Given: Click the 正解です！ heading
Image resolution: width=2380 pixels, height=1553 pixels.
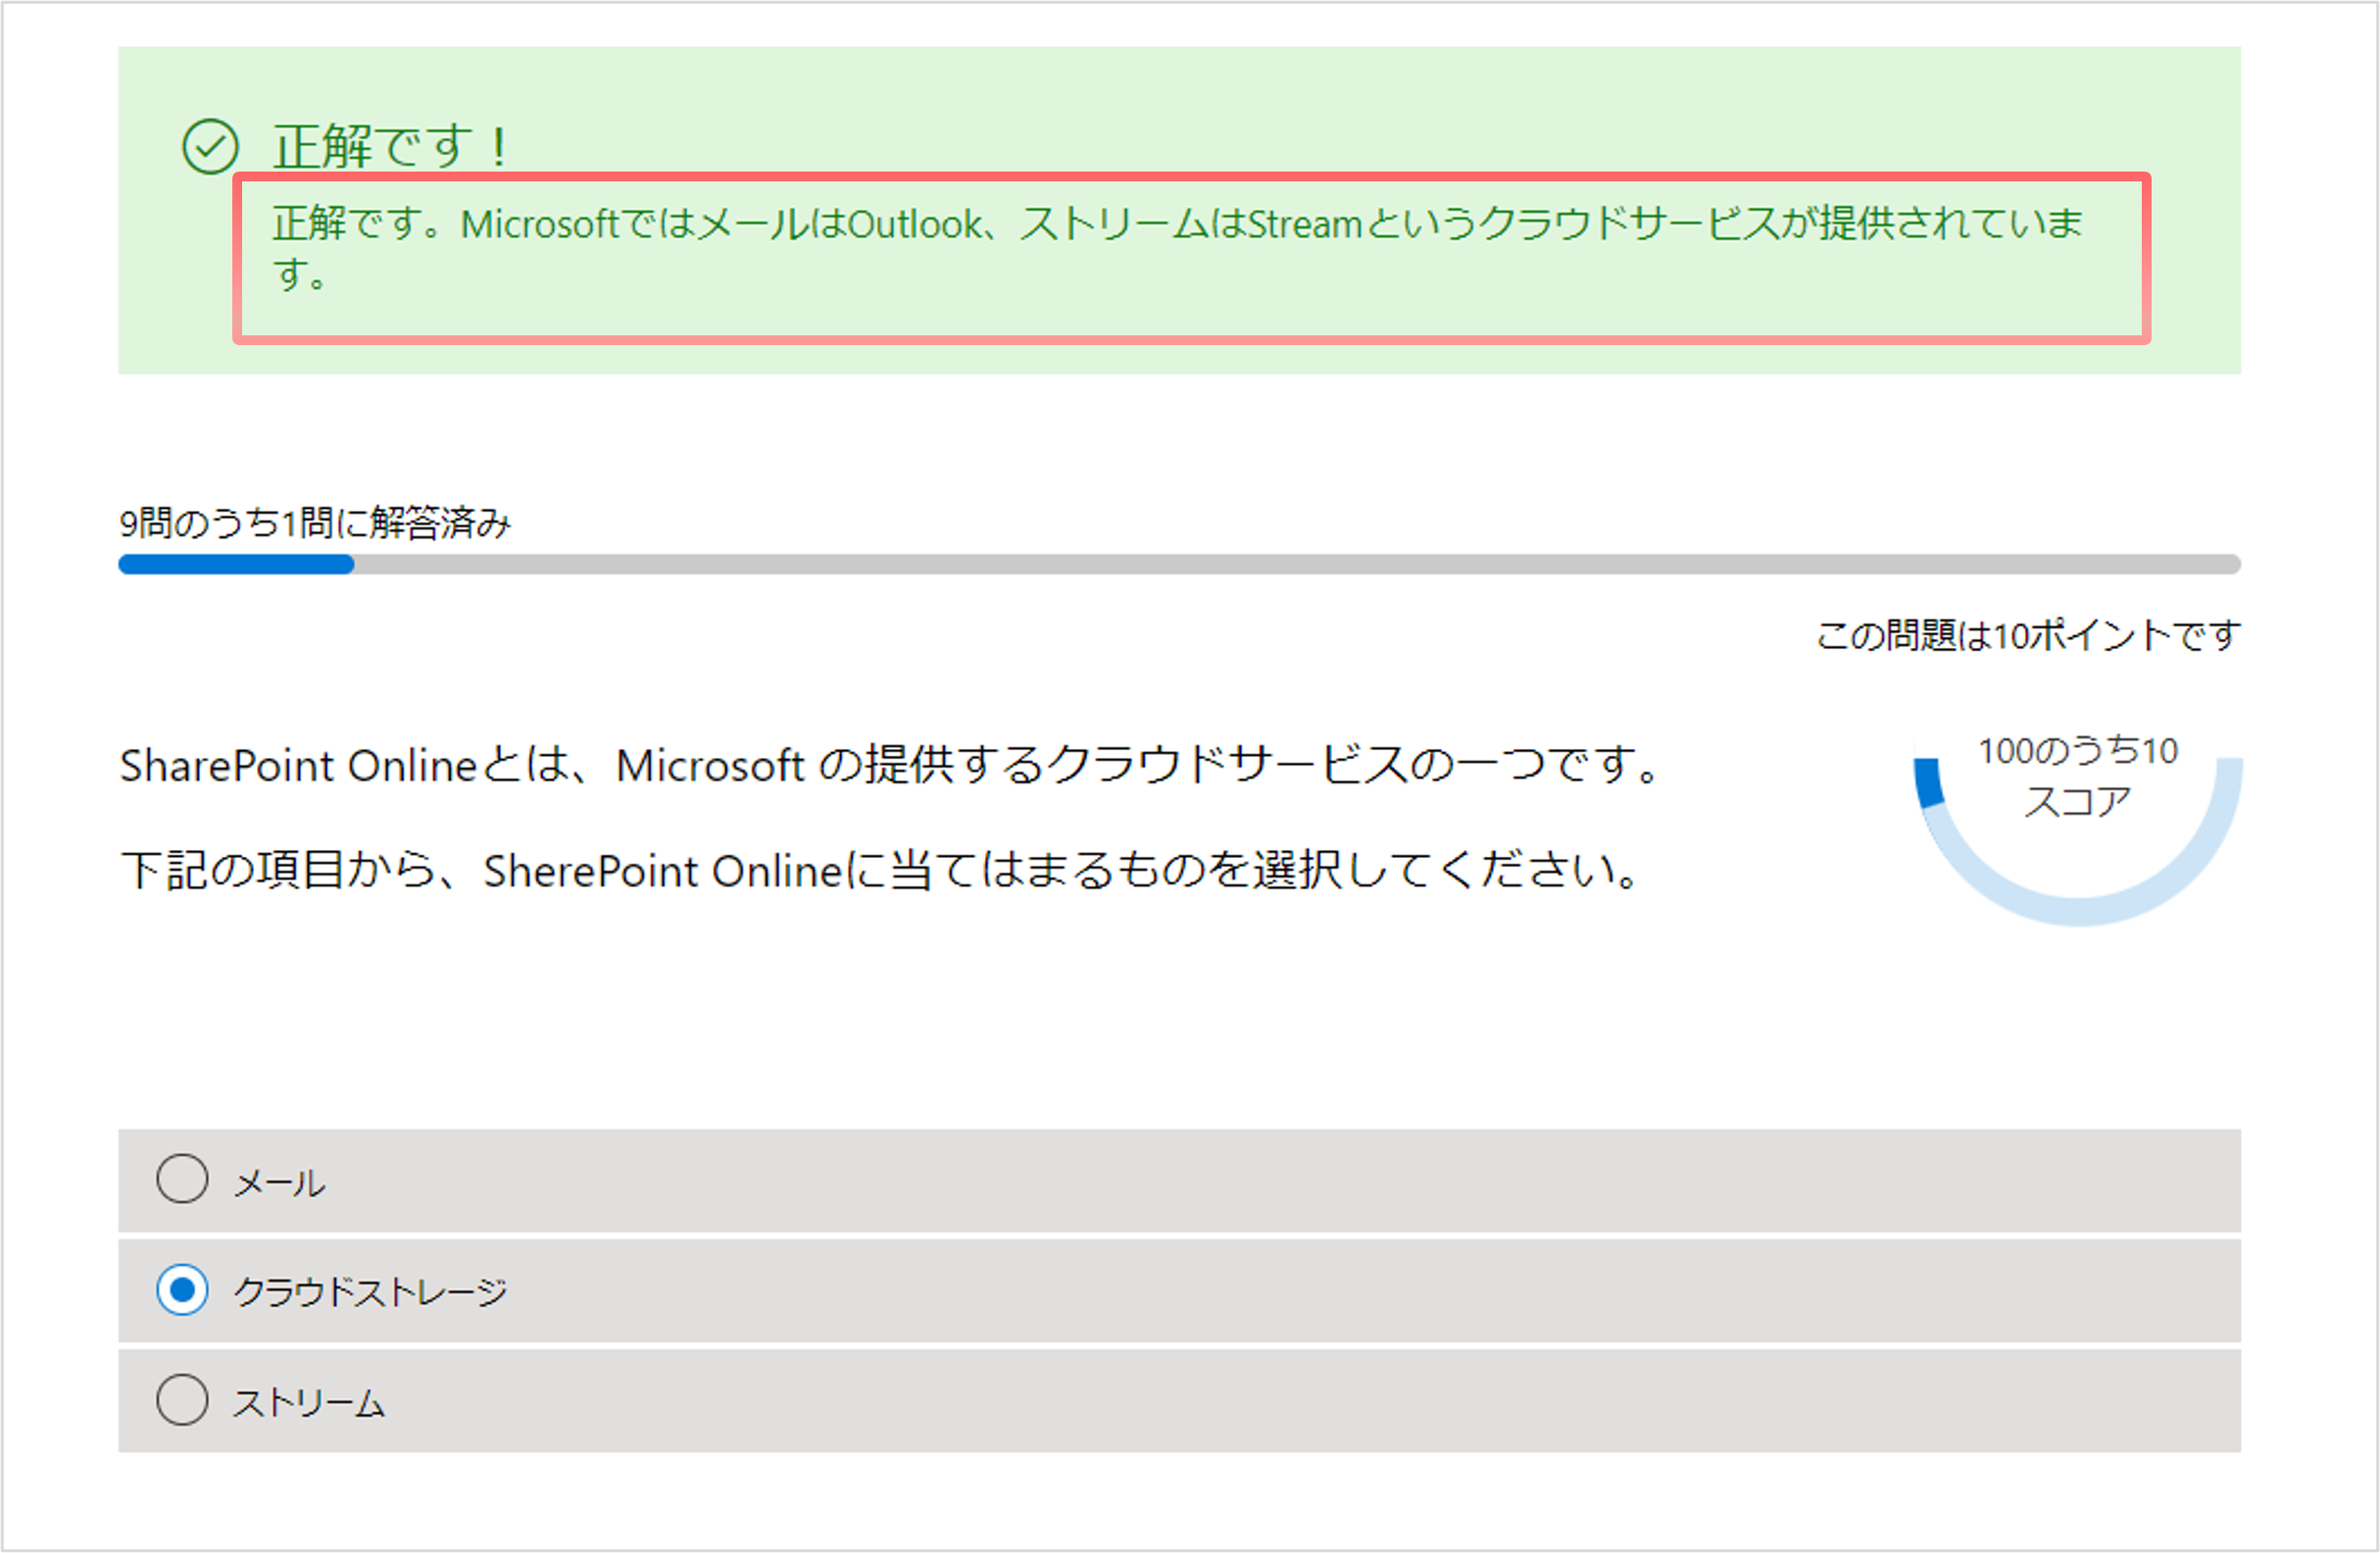Looking at the screenshot, I should [391, 147].
